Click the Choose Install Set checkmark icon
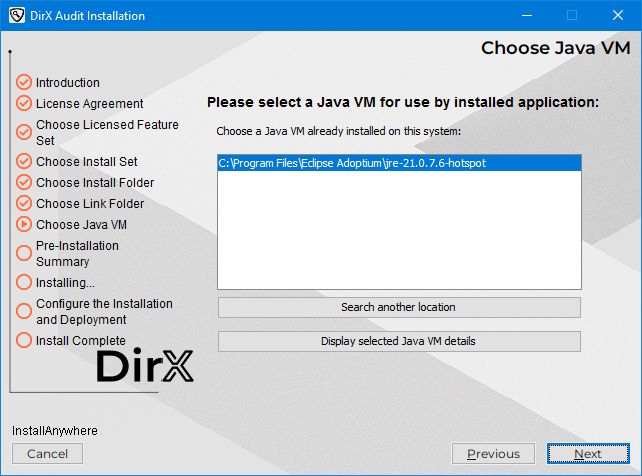 tap(24, 161)
